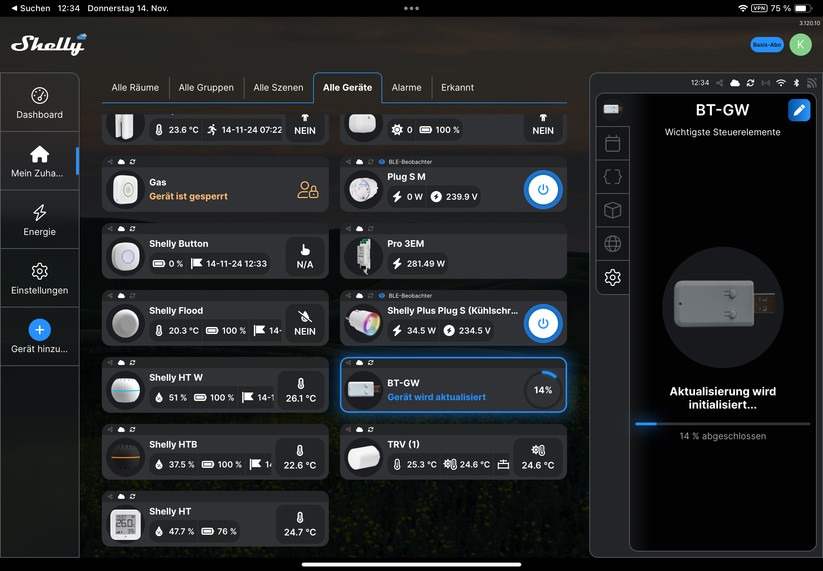This screenshot has width=823, height=571.
Task: Switch to the Alle Szenen tab
Action: 278,88
